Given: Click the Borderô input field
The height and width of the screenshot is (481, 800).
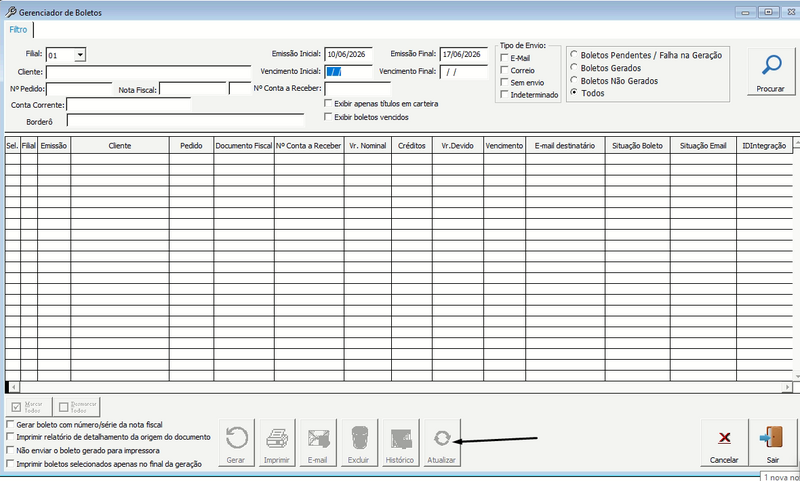Looking at the screenshot, I should pyautogui.click(x=185, y=121).
